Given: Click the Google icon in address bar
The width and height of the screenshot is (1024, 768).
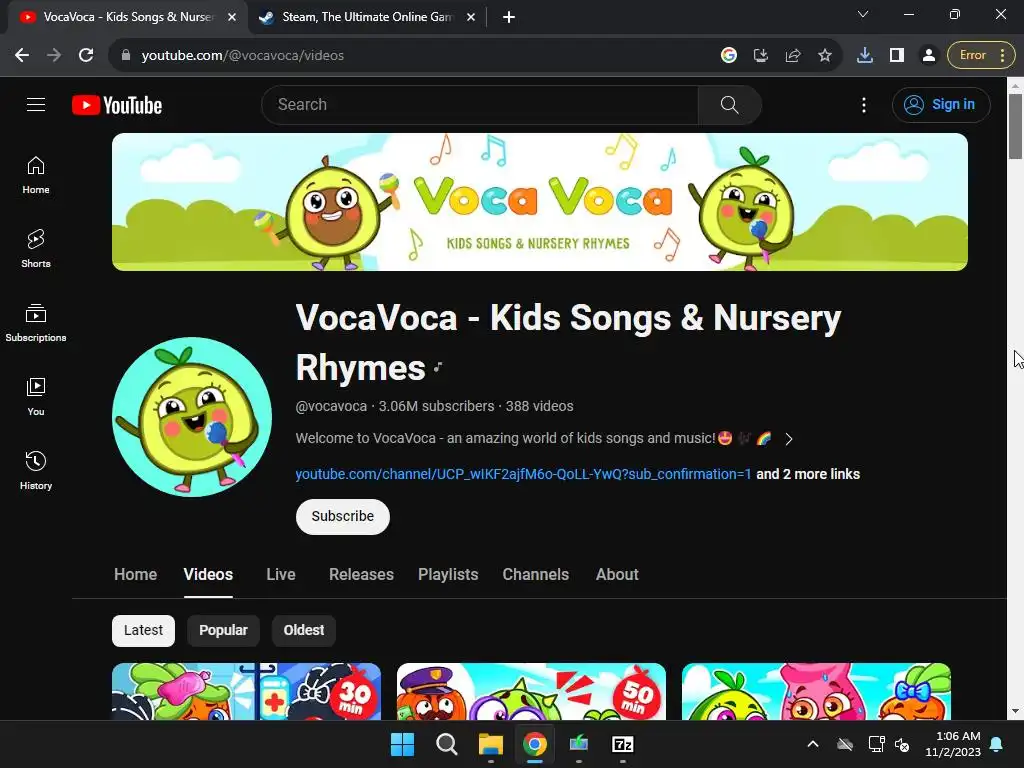Looking at the screenshot, I should 729,56.
